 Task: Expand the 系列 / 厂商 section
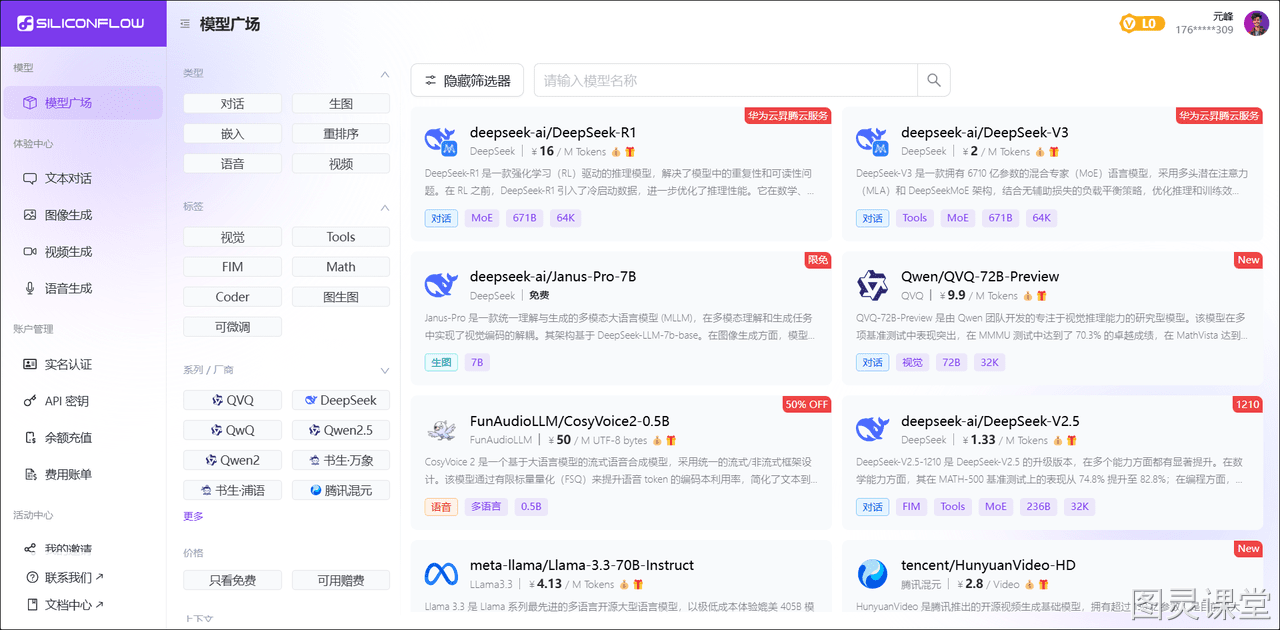[385, 370]
